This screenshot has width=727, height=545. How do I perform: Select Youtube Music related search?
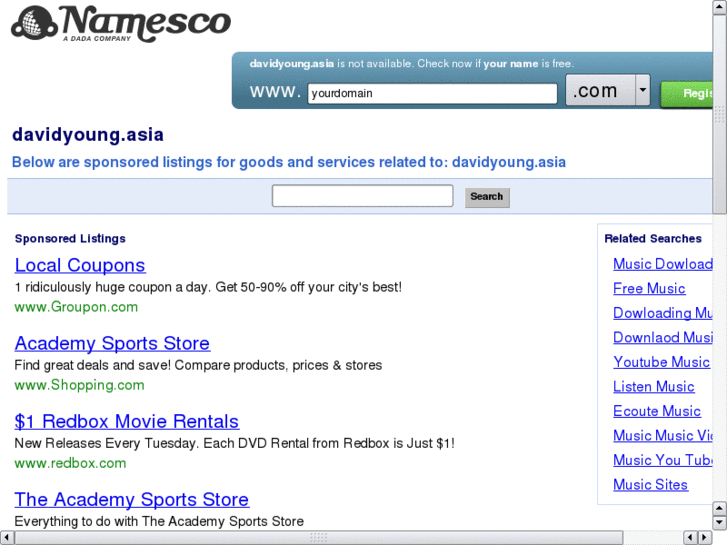[x=661, y=362]
